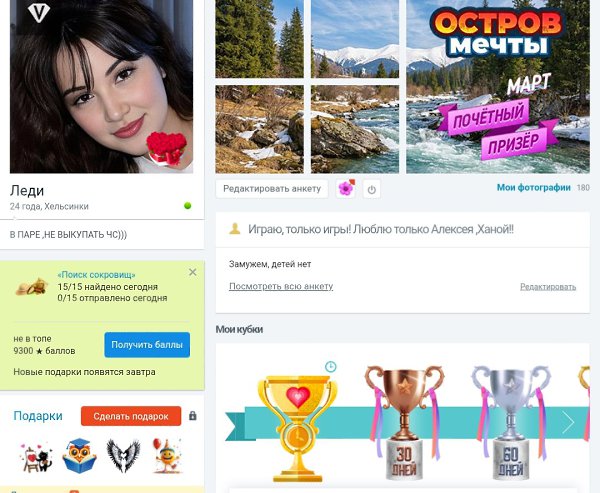Image resolution: width=600 pixels, height=493 pixels.
Task: Close the Поиск сокровищ panel
Action: coord(192,272)
